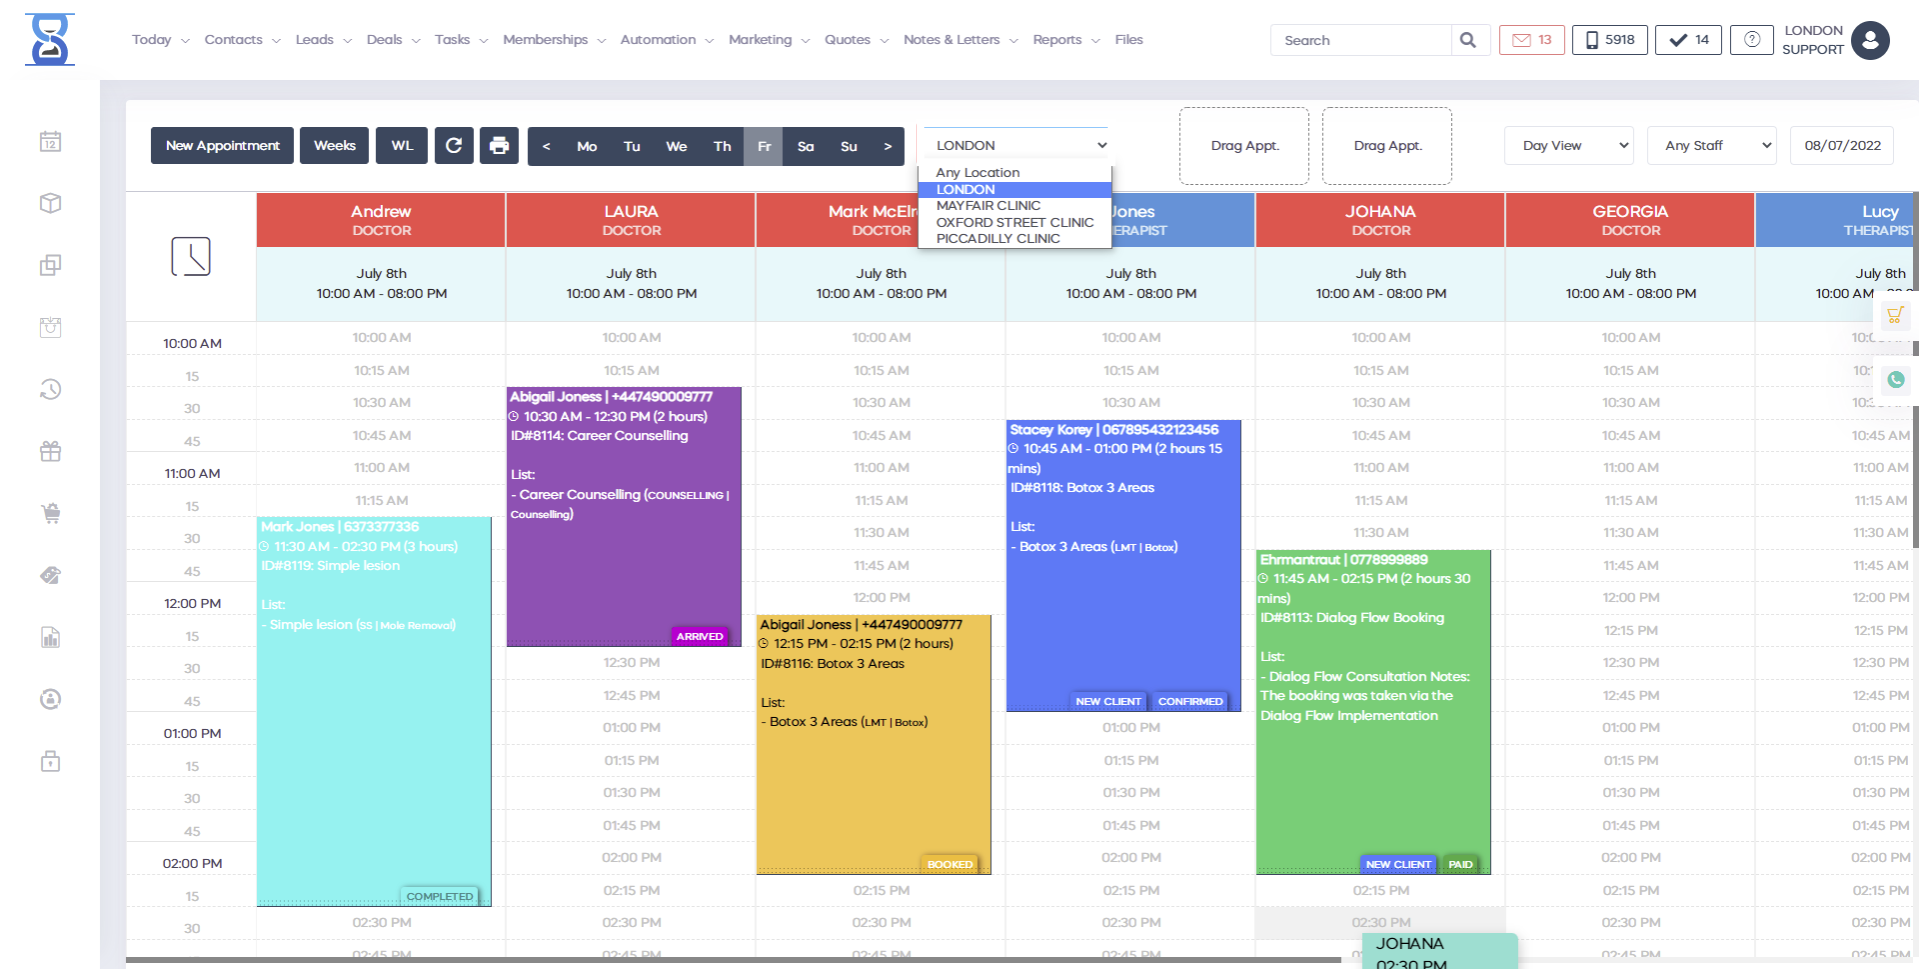This screenshot has height=969, width=1920.
Task: Choose MAYFAIR CLINIC from location list
Action: pyautogui.click(x=988, y=206)
